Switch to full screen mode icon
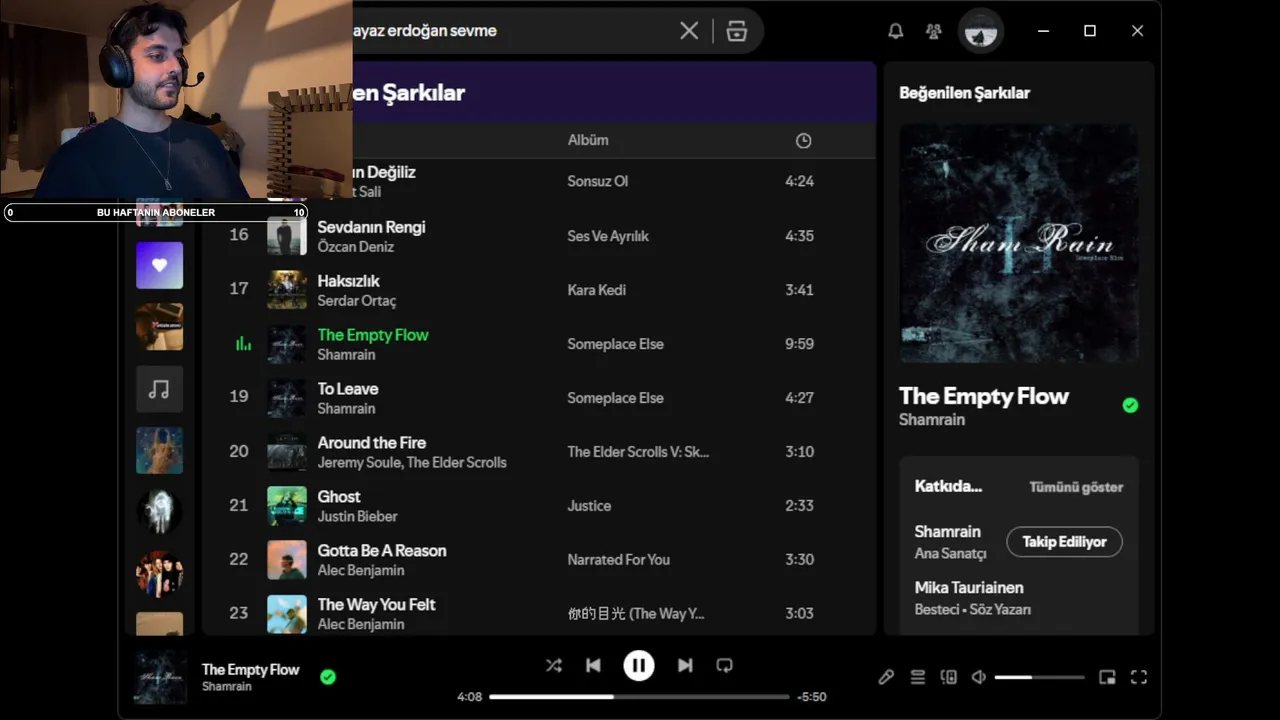 click(1138, 677)
